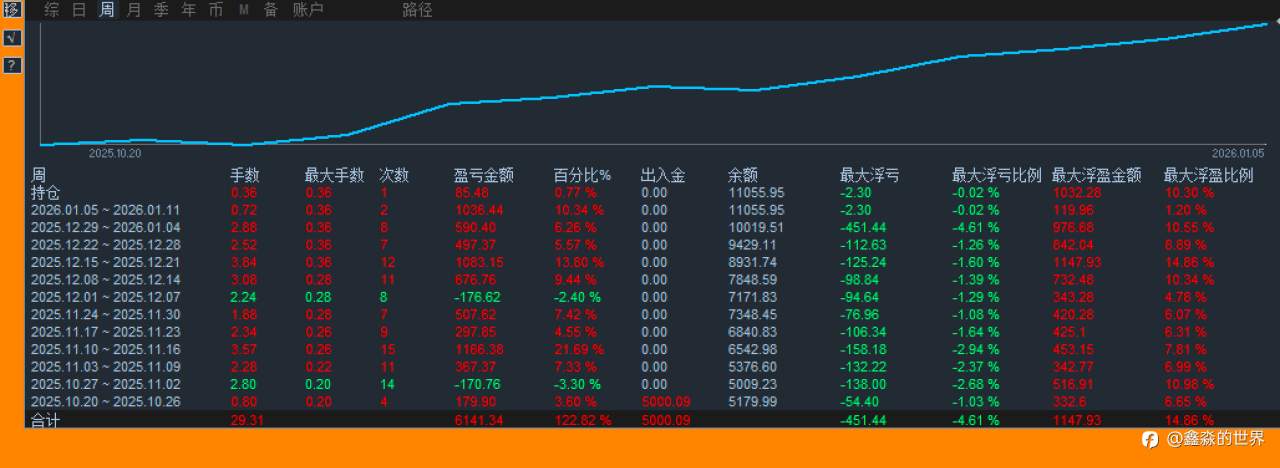This screenshot has width=1280, height=468.
Task: Switch to the 年 yearly tab
Action: click(189, 10)
